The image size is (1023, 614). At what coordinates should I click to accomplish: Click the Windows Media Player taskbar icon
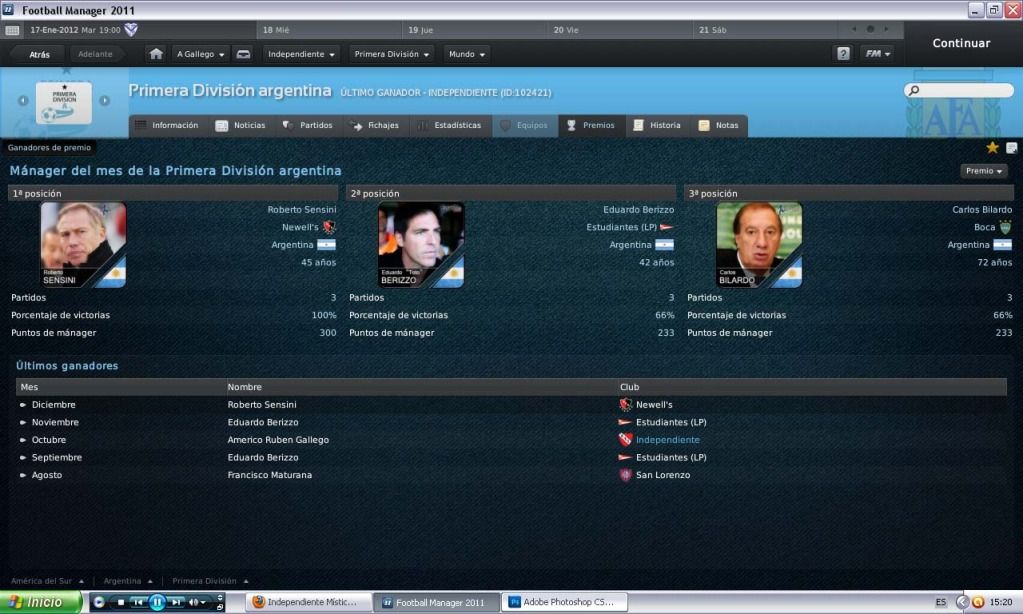[x=99, y=602]
